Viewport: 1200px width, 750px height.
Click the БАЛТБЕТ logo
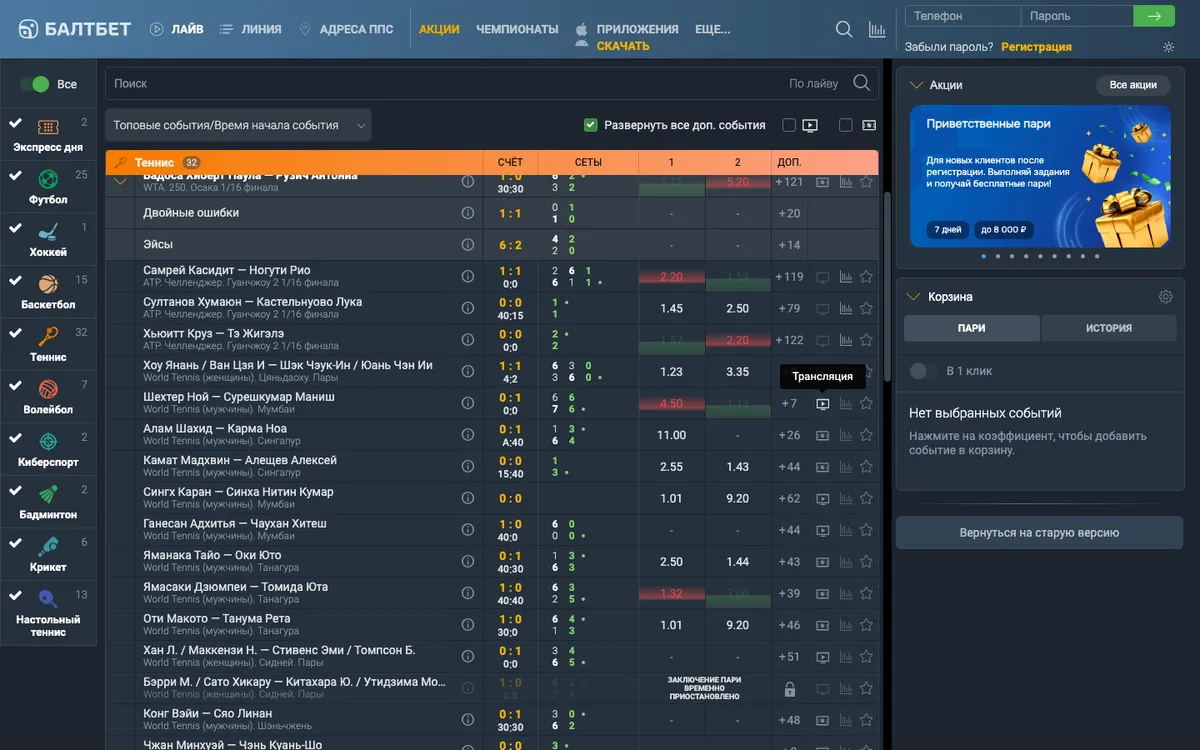click(x=75, y=29)
